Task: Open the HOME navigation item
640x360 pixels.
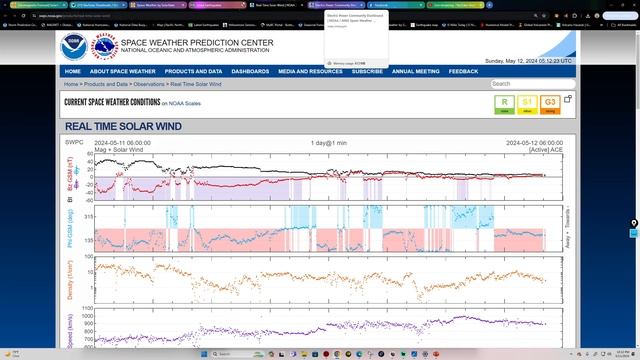Action: pyautogui.click(x=73, y=71)
